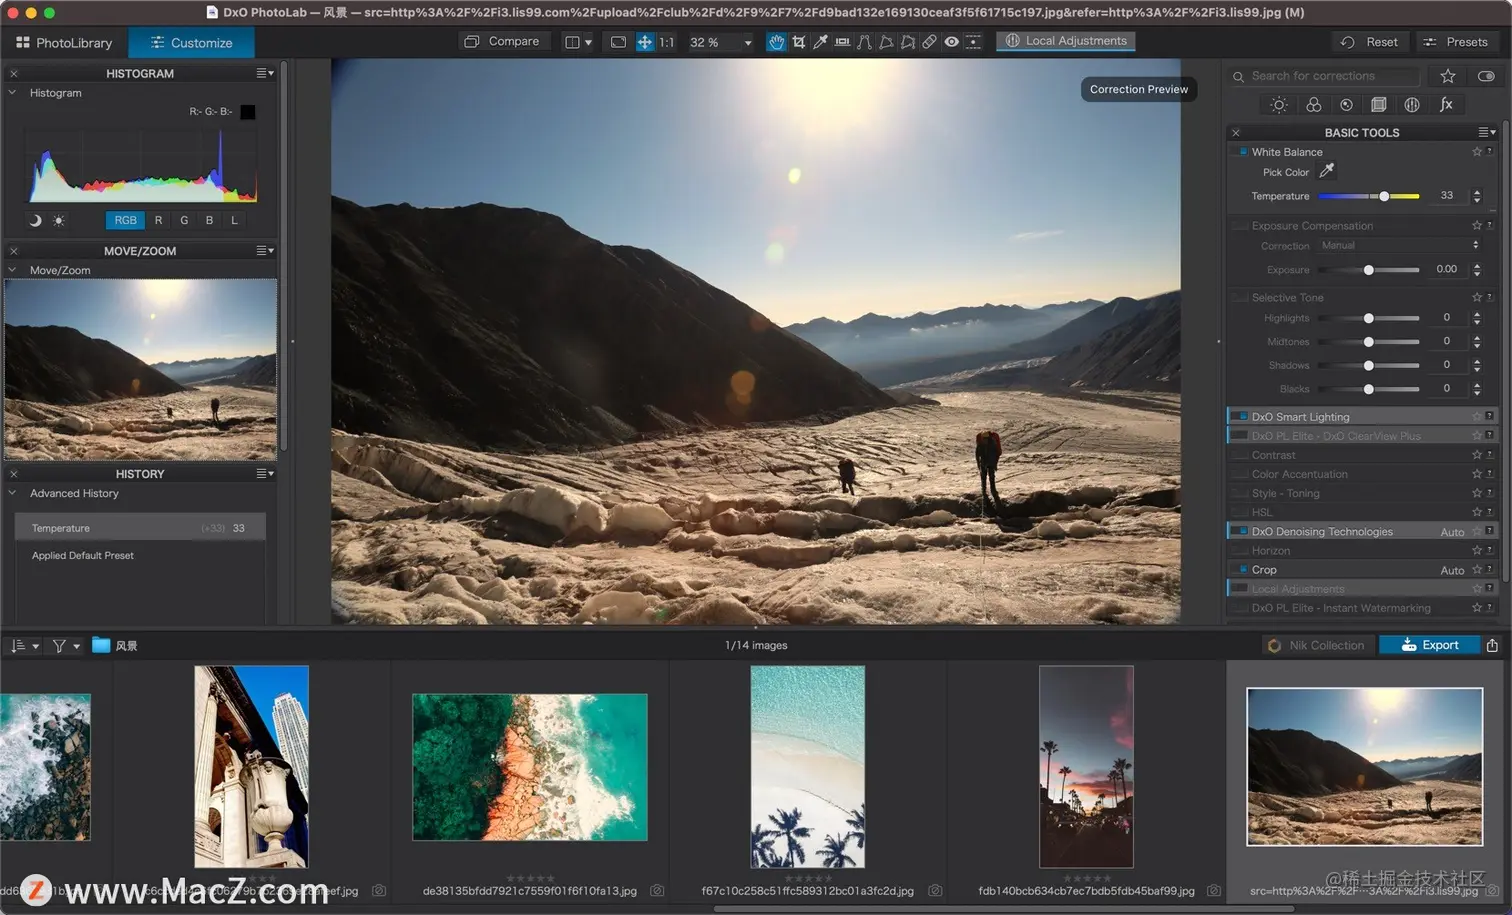Select the force parallels perspective tool
1512x915 pixels.
(864, 42)
